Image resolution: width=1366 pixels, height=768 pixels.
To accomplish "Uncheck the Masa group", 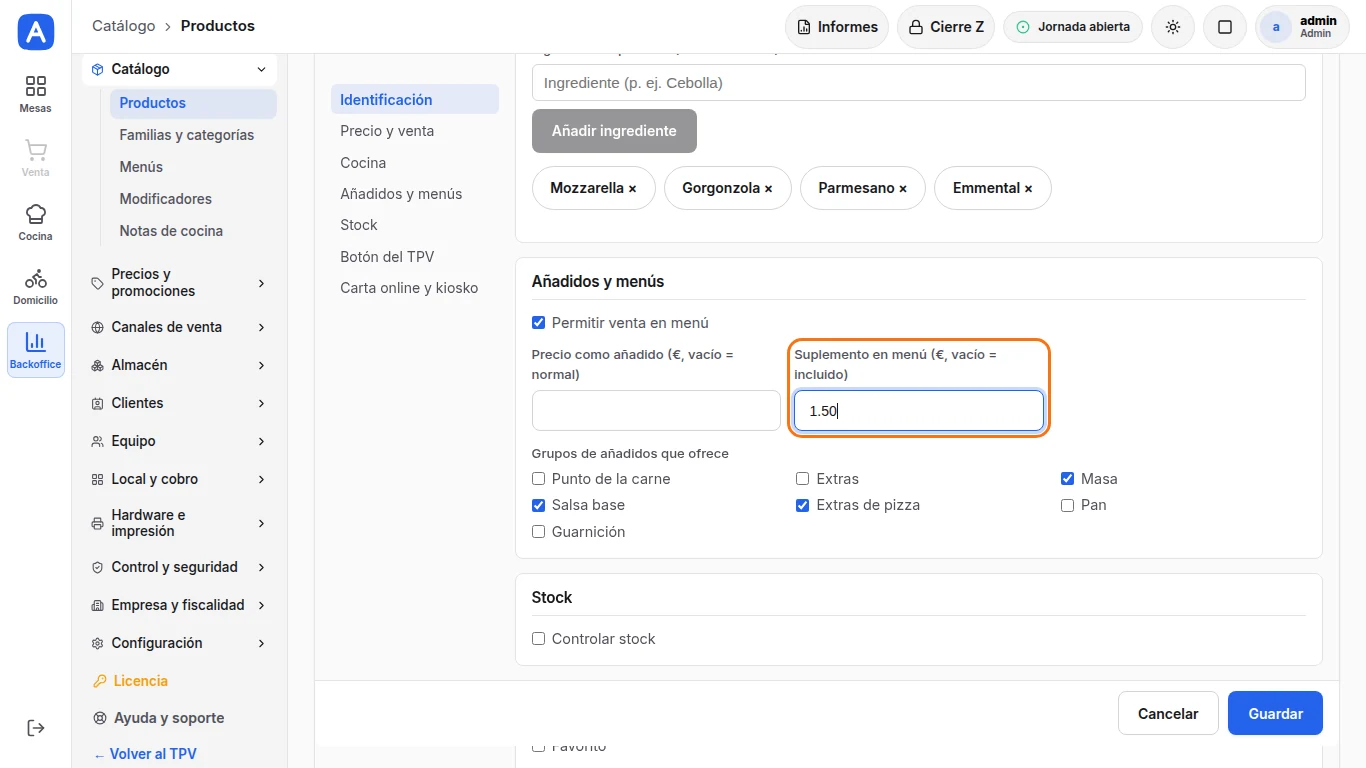I will click(x=1067, y=479).
